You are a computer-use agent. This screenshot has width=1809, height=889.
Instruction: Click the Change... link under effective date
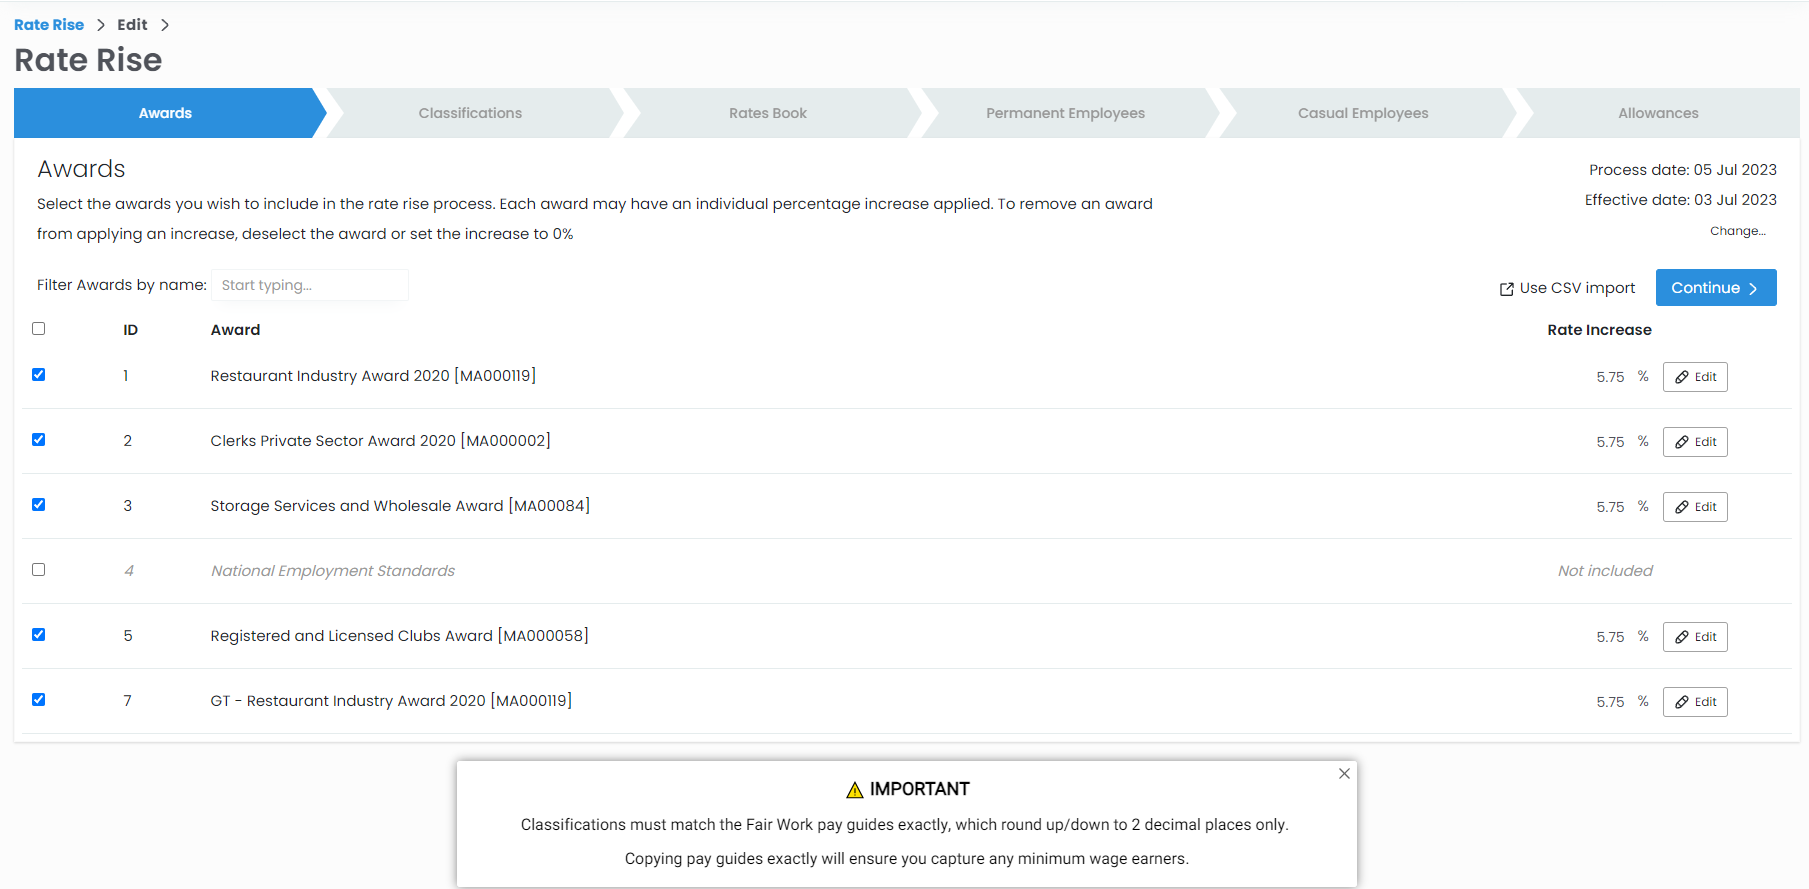(1737, 231)
